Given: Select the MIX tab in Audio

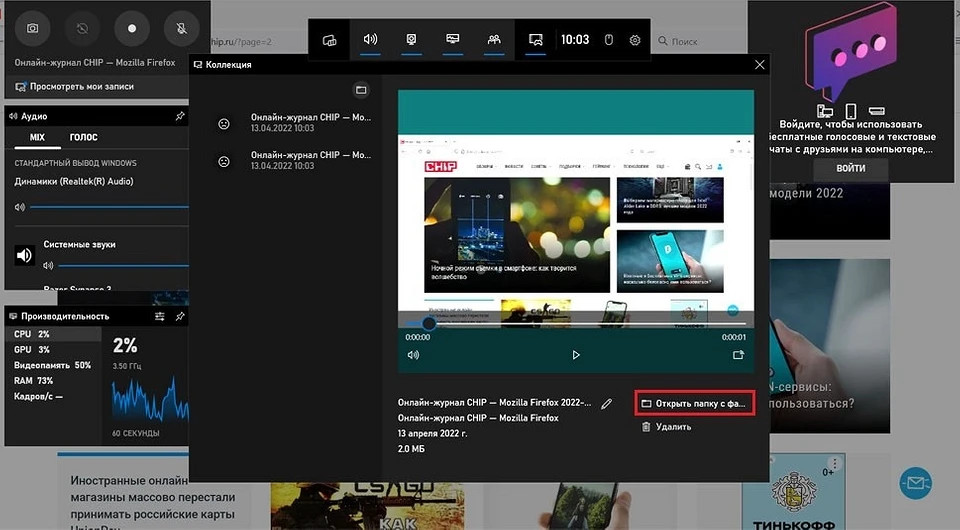Looking at the screenshot, I should 37,137.
